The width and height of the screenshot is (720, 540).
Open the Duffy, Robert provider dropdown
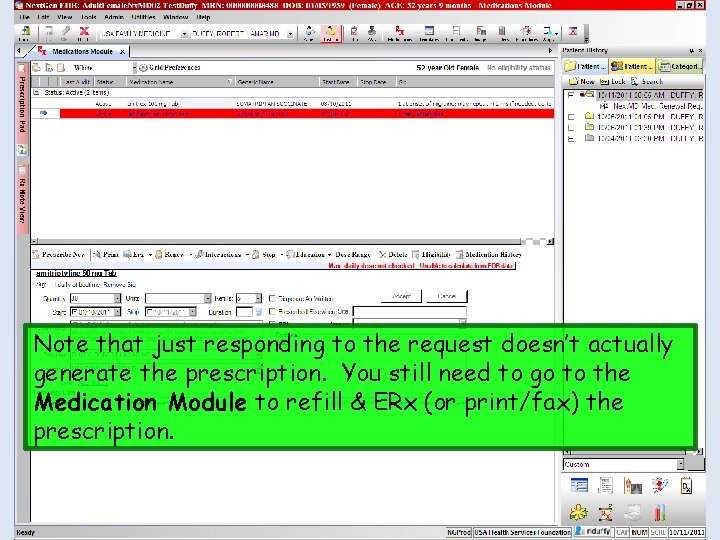290,34
